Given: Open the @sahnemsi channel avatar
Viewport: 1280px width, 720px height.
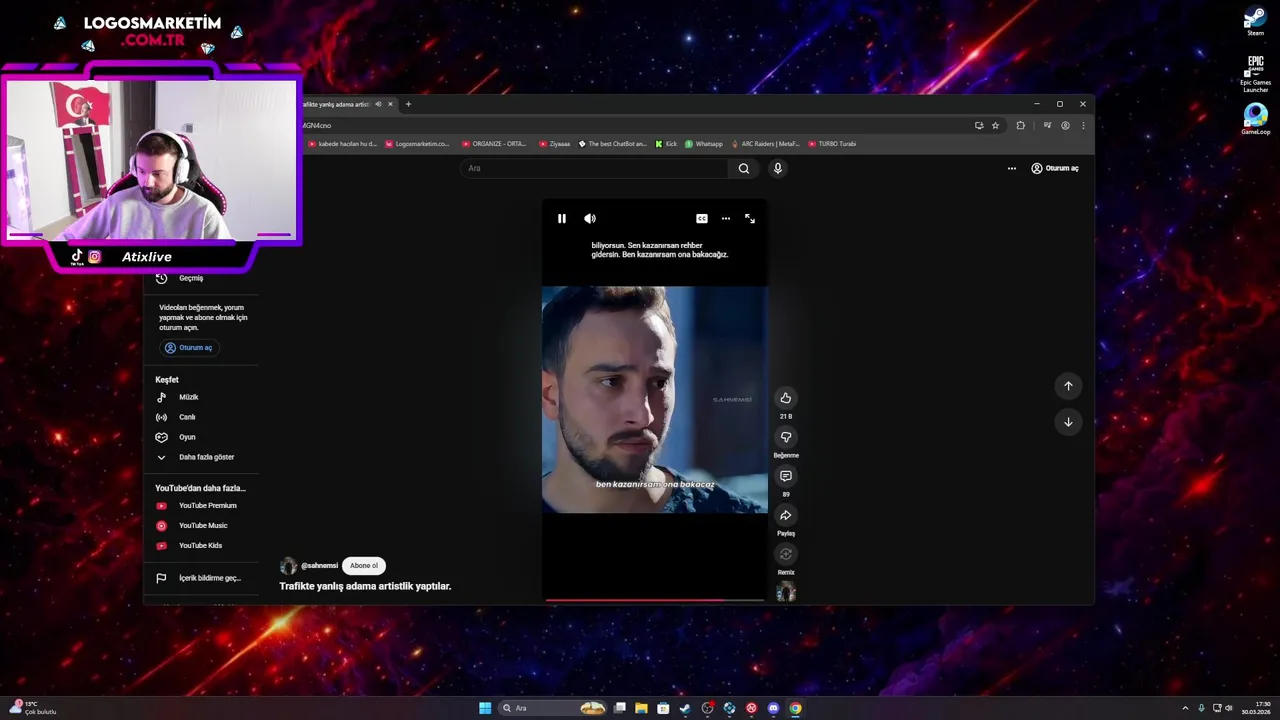Looking at the screenshot, I should (x=288, y=566).
